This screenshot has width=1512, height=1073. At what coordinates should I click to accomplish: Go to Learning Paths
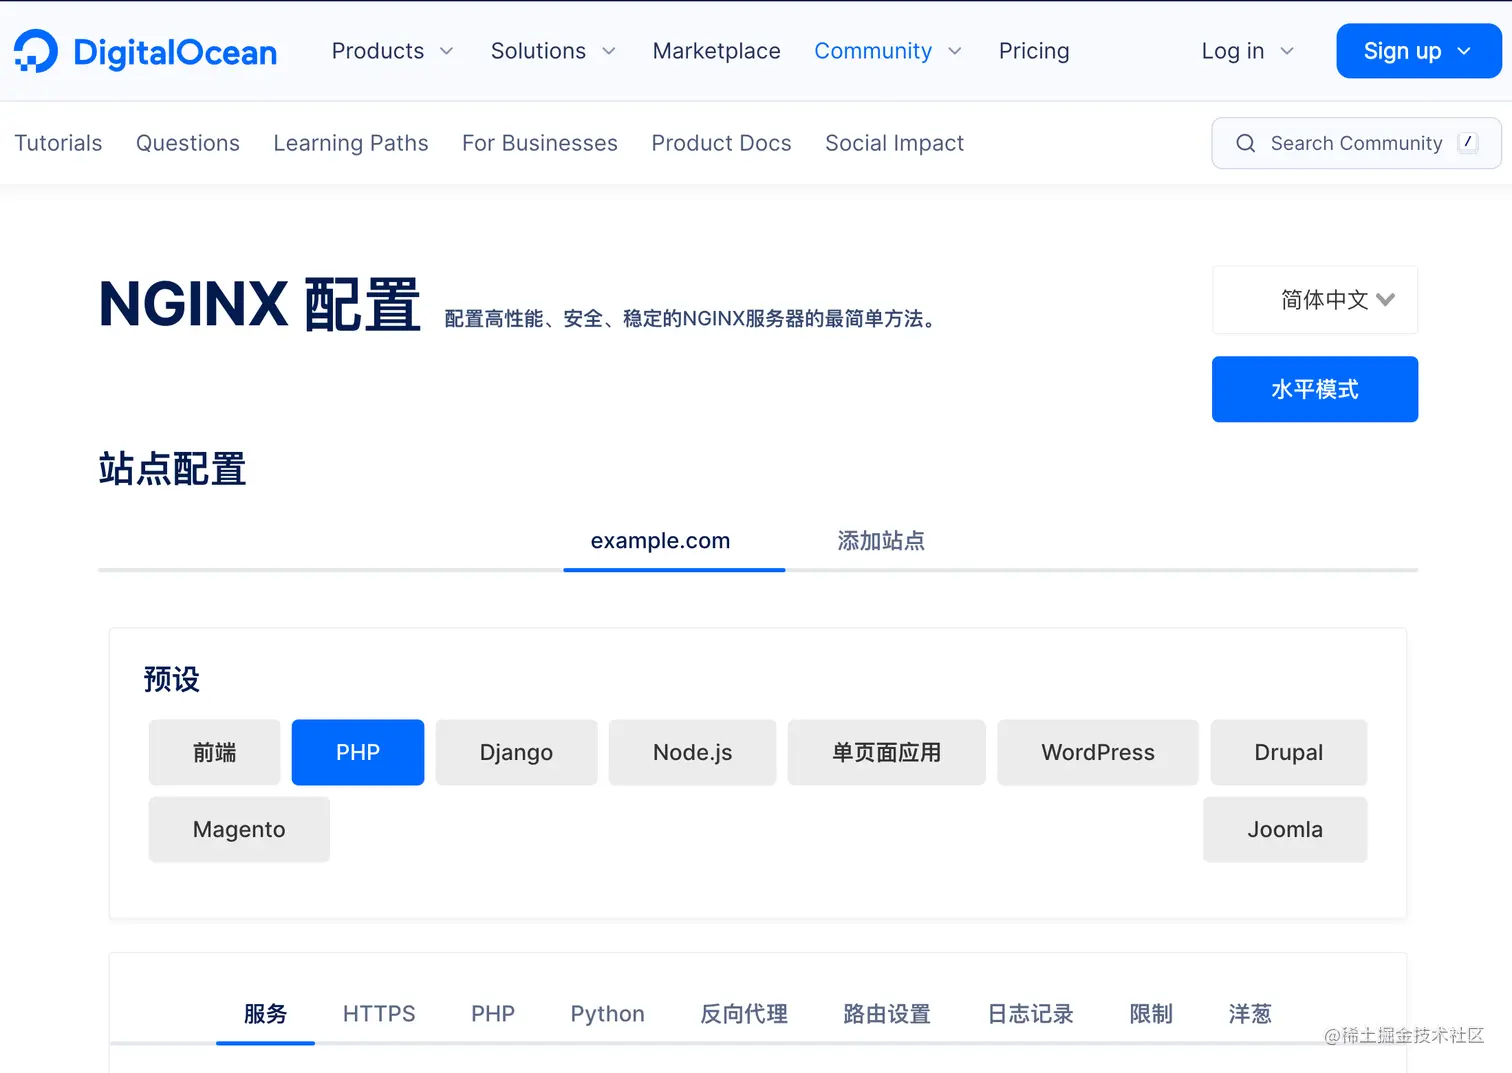(351, 143)
